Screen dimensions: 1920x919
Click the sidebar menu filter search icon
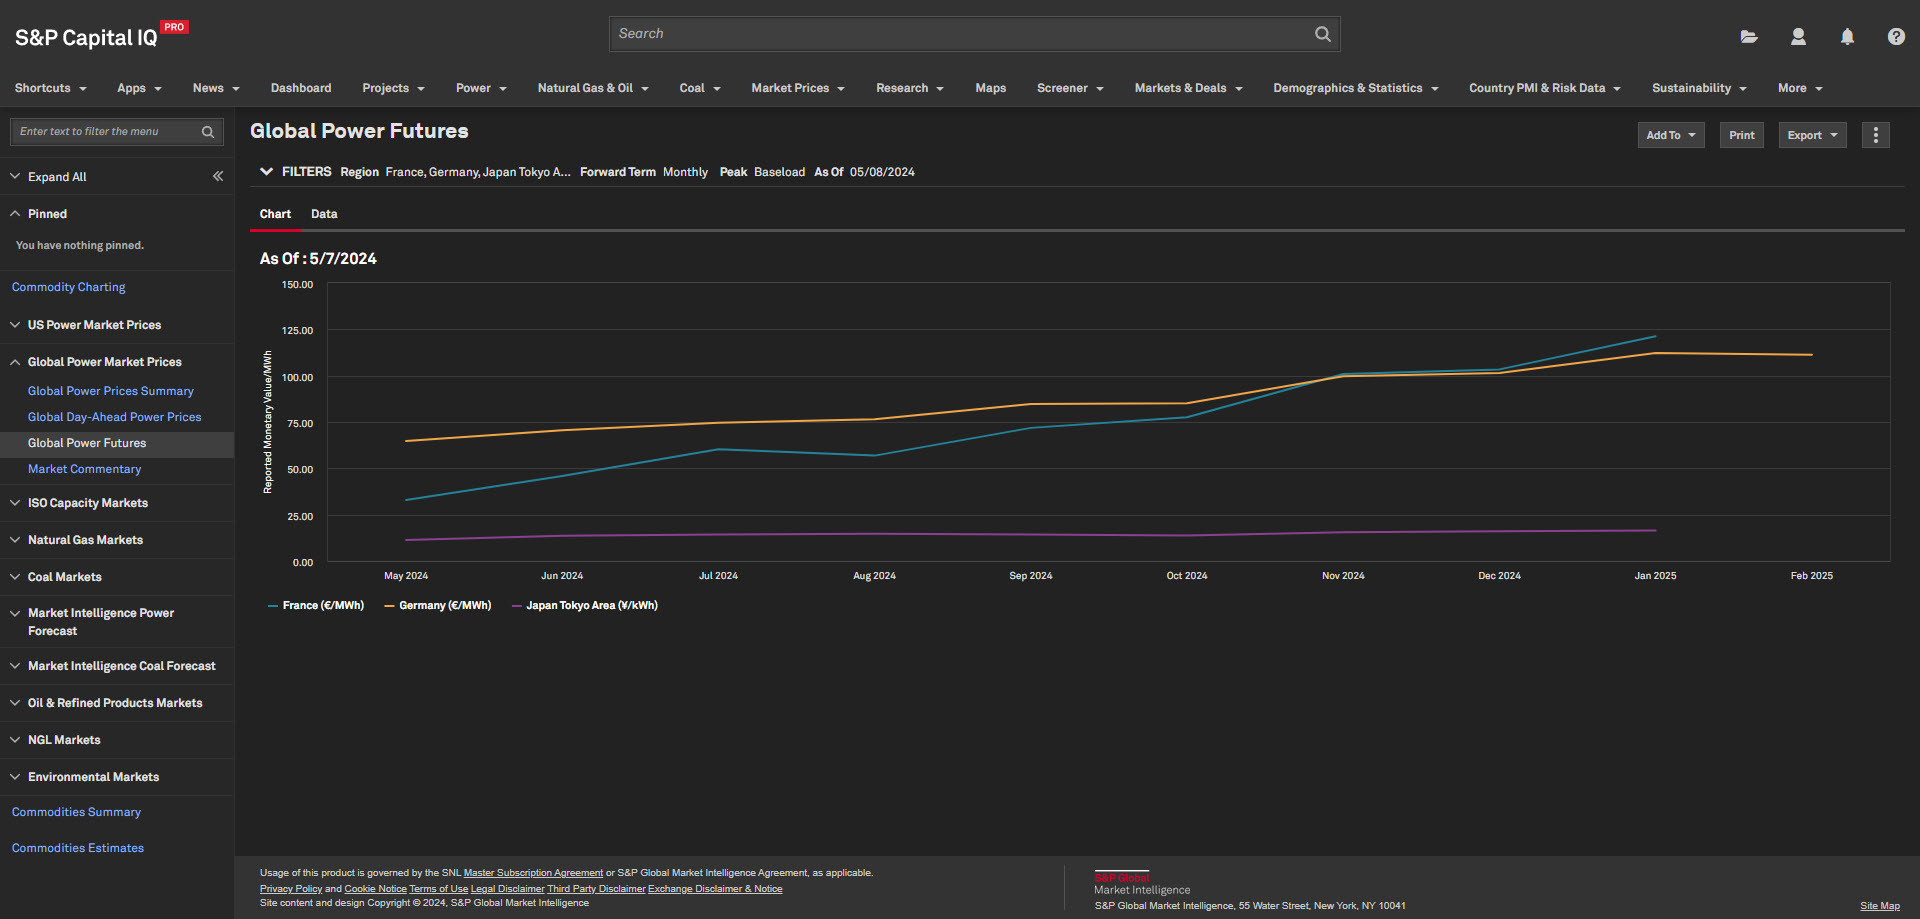point(208,132)
